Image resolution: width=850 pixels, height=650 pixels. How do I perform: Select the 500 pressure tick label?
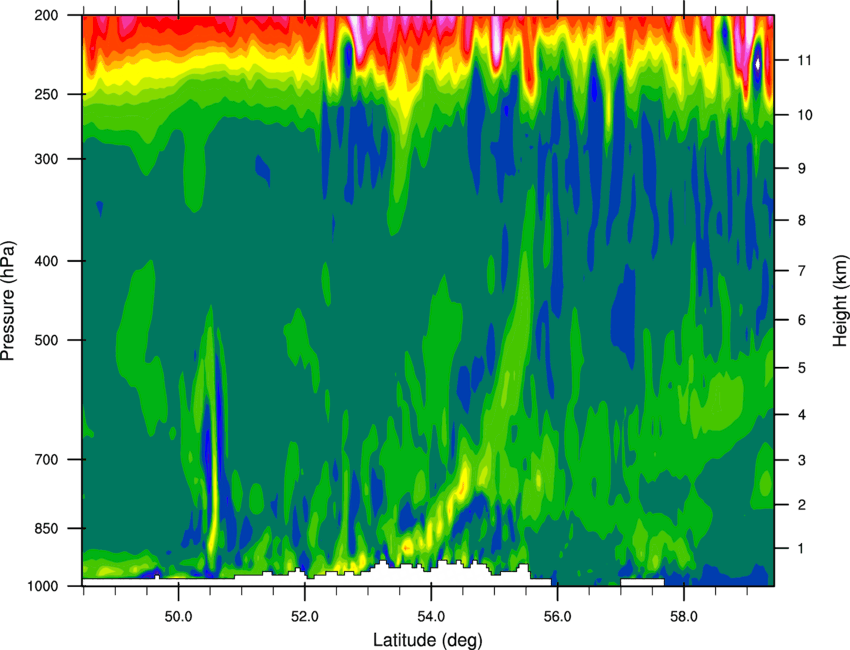point(46,340)
